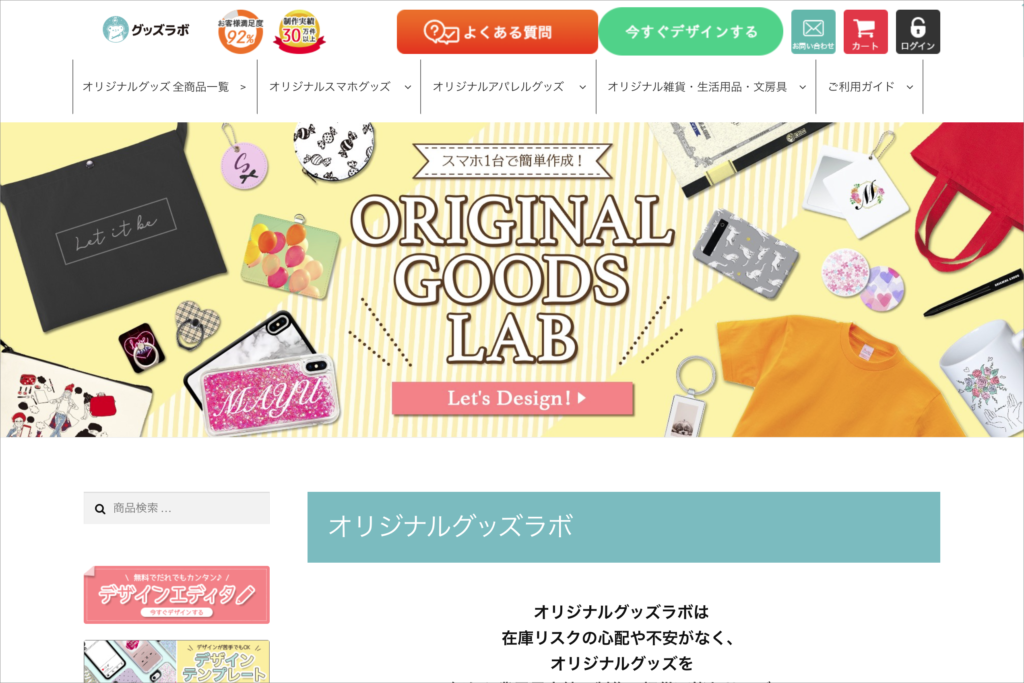Open the お問い合わせ envelope icon
Viewport: 1024px width, 683px height.
(813, 31)
